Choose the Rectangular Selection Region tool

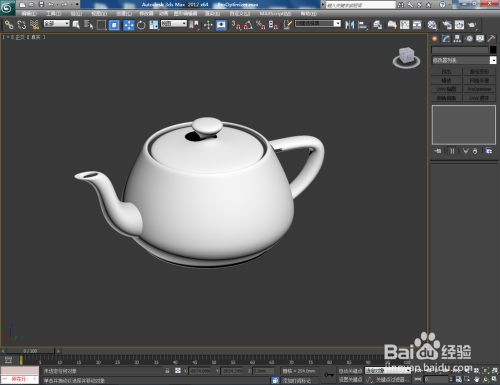coord(101,25)
